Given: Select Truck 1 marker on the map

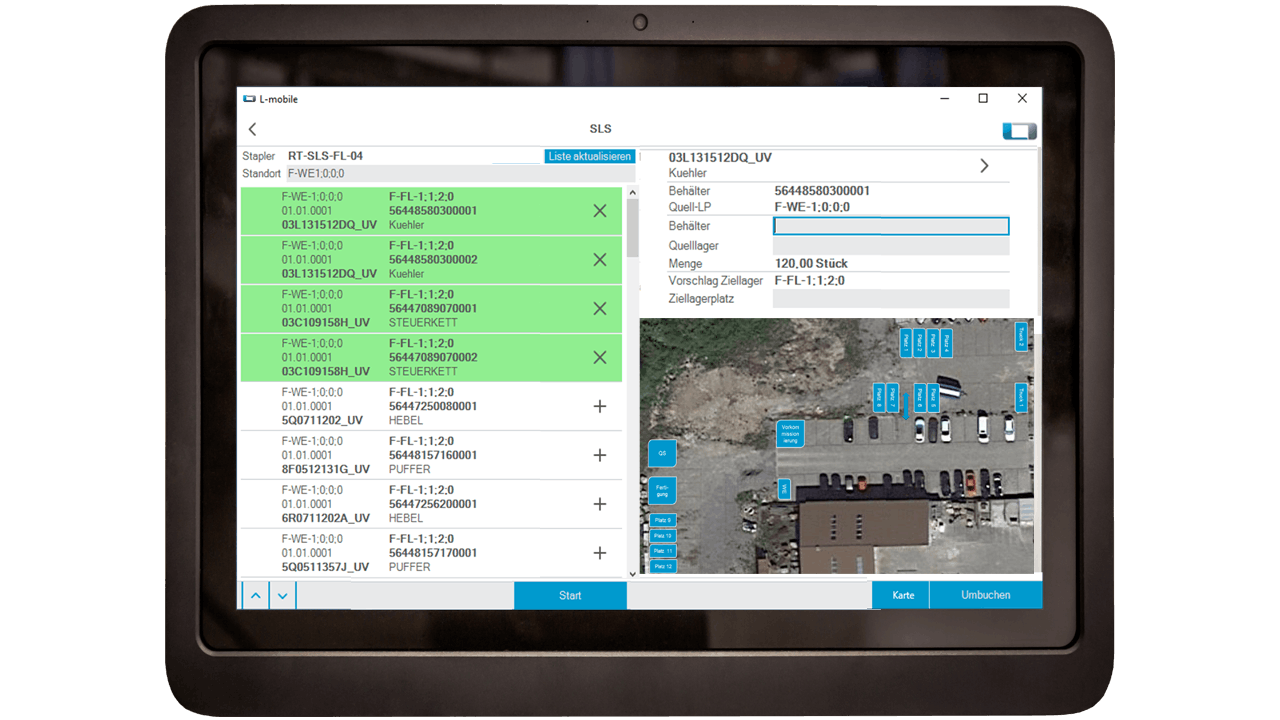Looking at the screenshot, I should pos(1021,398).
